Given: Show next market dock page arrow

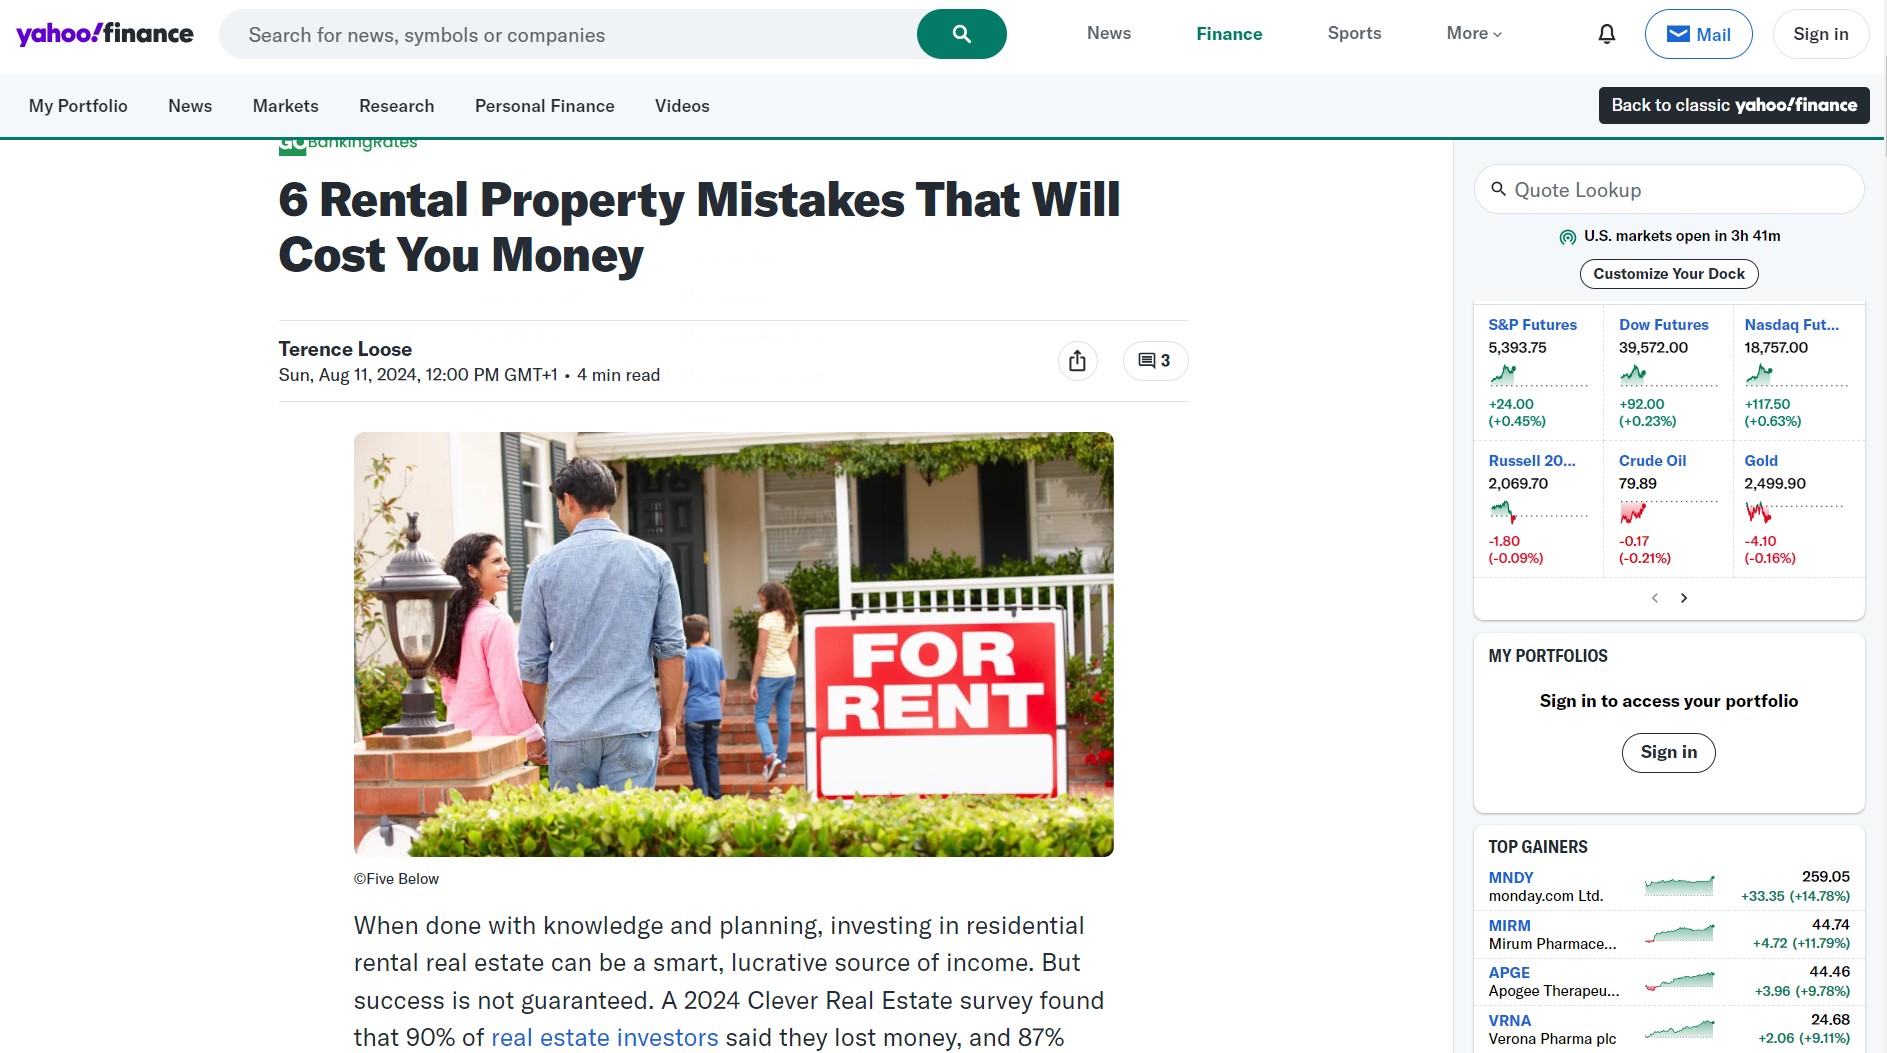Looking at the screenshot, I should click(x=1684, y=598).
